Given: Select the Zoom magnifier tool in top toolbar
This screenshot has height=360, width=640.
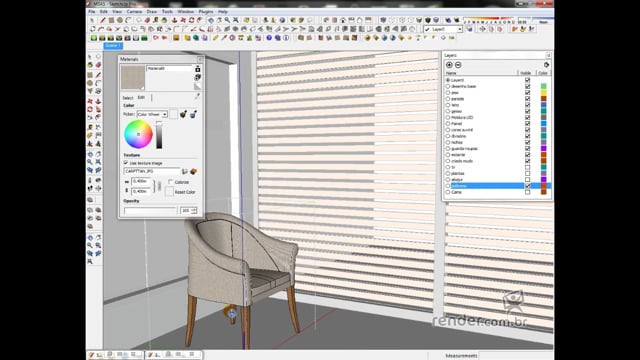Looking at the screenshot, I should coord(227,20).
